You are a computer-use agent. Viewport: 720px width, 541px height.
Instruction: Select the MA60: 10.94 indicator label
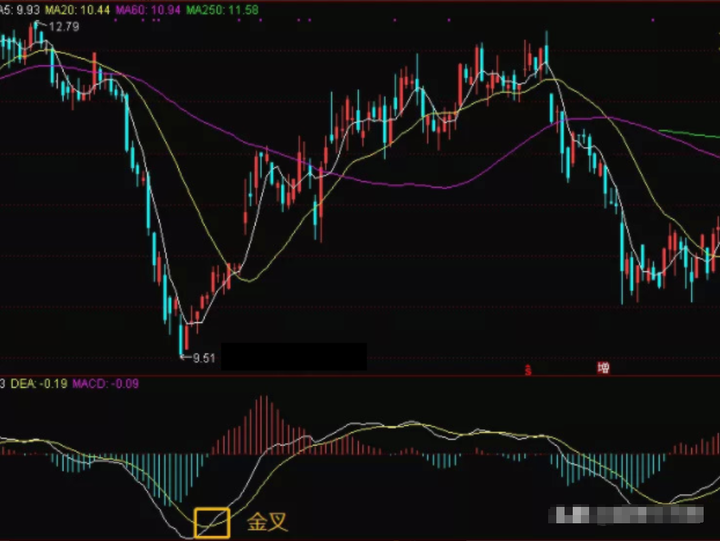coord(148,10)
